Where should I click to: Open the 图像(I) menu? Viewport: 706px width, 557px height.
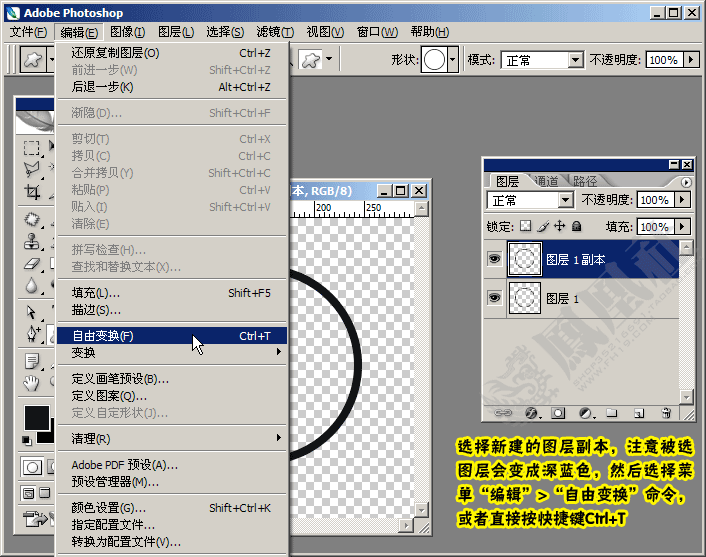(127, 32)
